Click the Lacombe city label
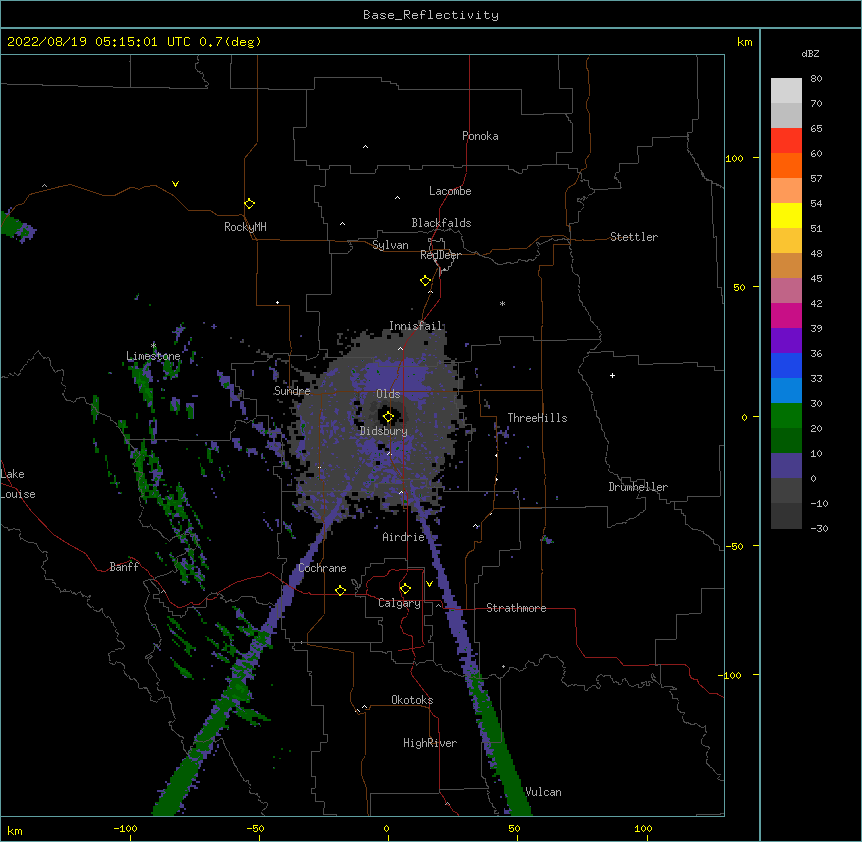The image size is (862, 842). coord(450,191)
